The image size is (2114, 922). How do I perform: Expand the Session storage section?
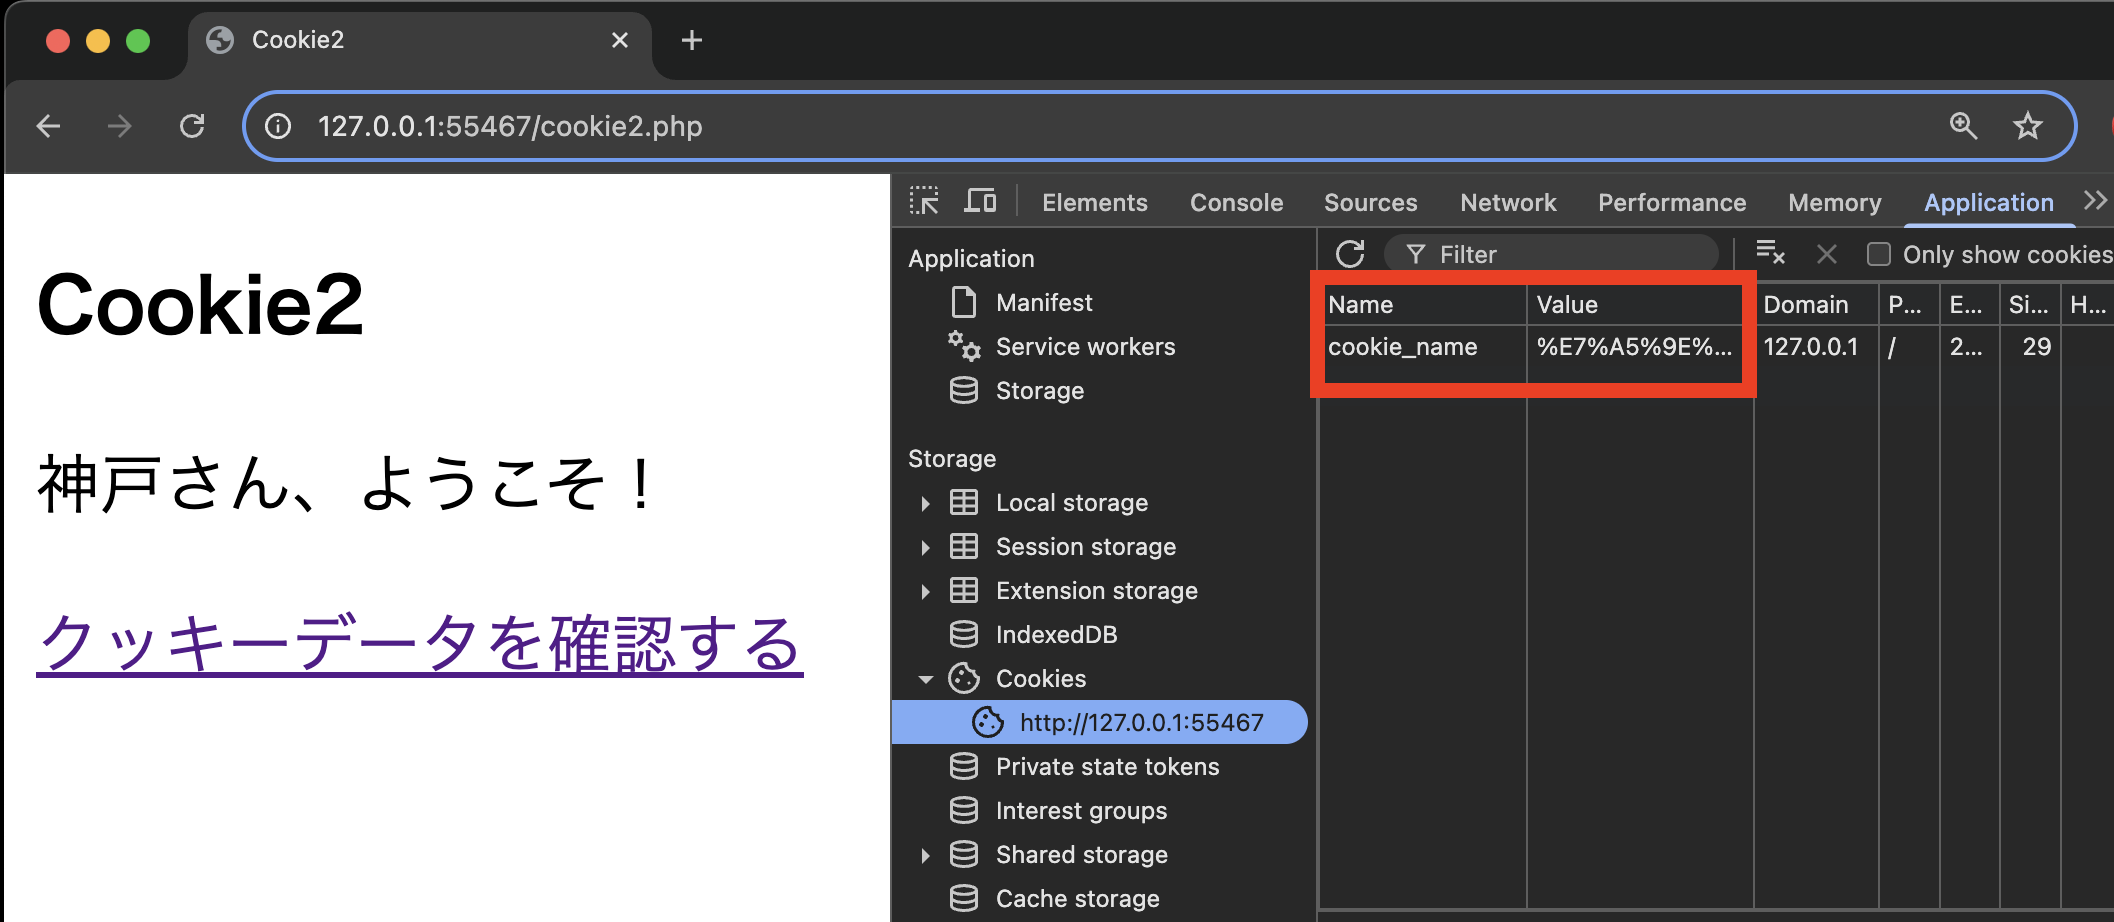pos(925,546)
